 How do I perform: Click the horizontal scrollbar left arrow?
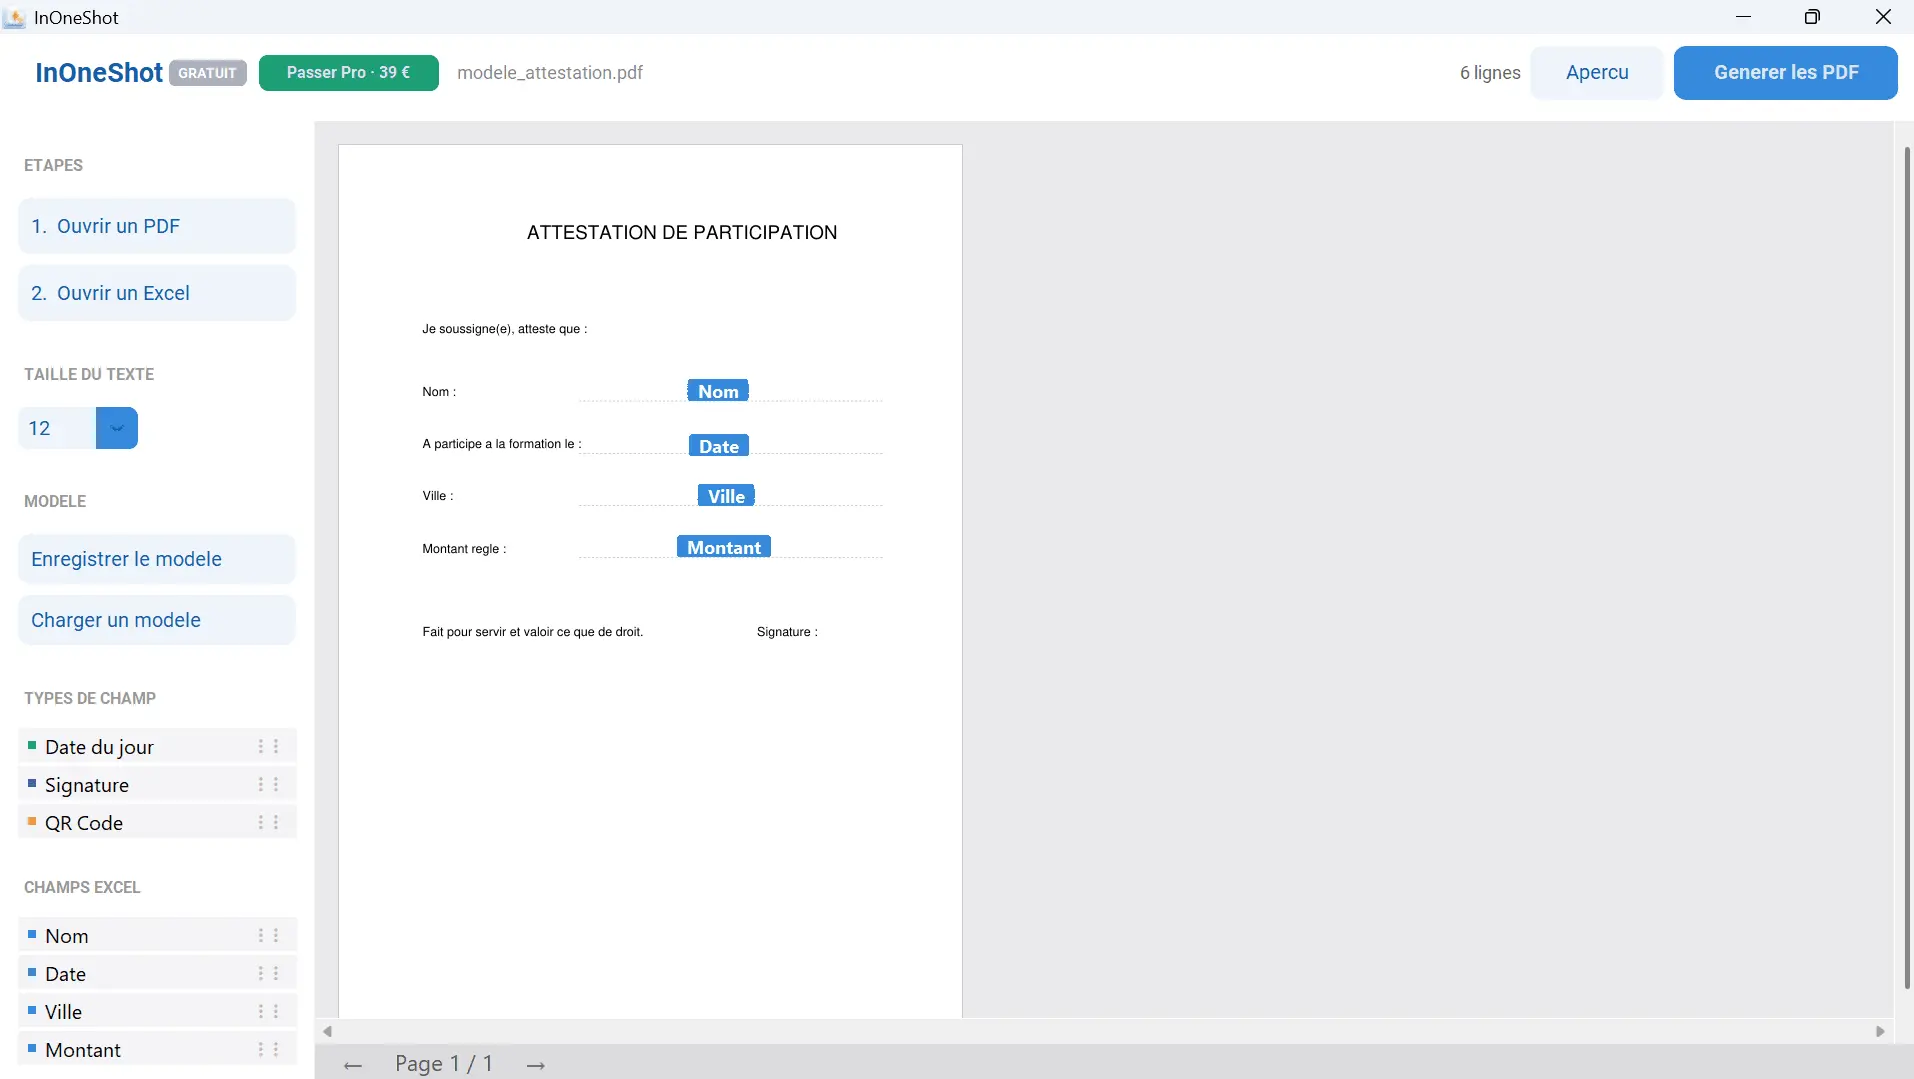click(327, 1031)
